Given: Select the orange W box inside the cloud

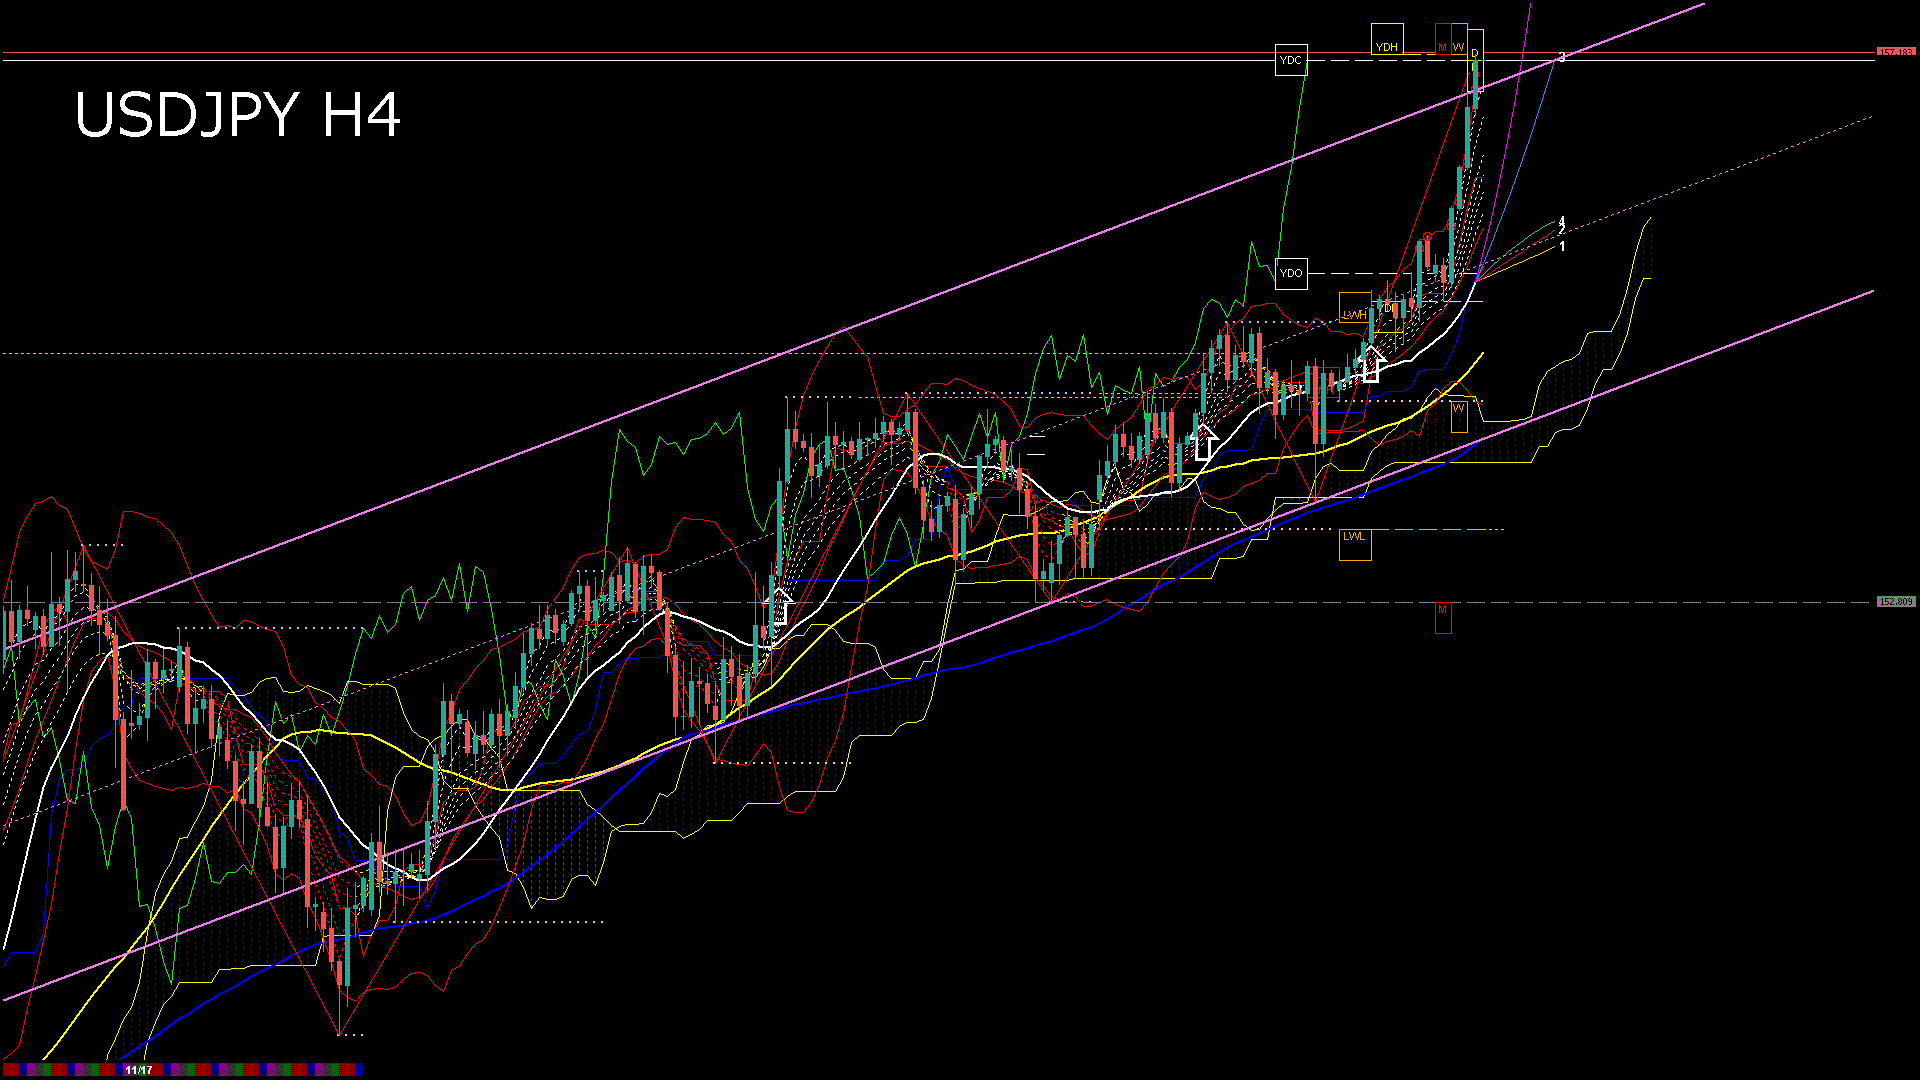Looking at the screenshot, I should point(1458,415).
